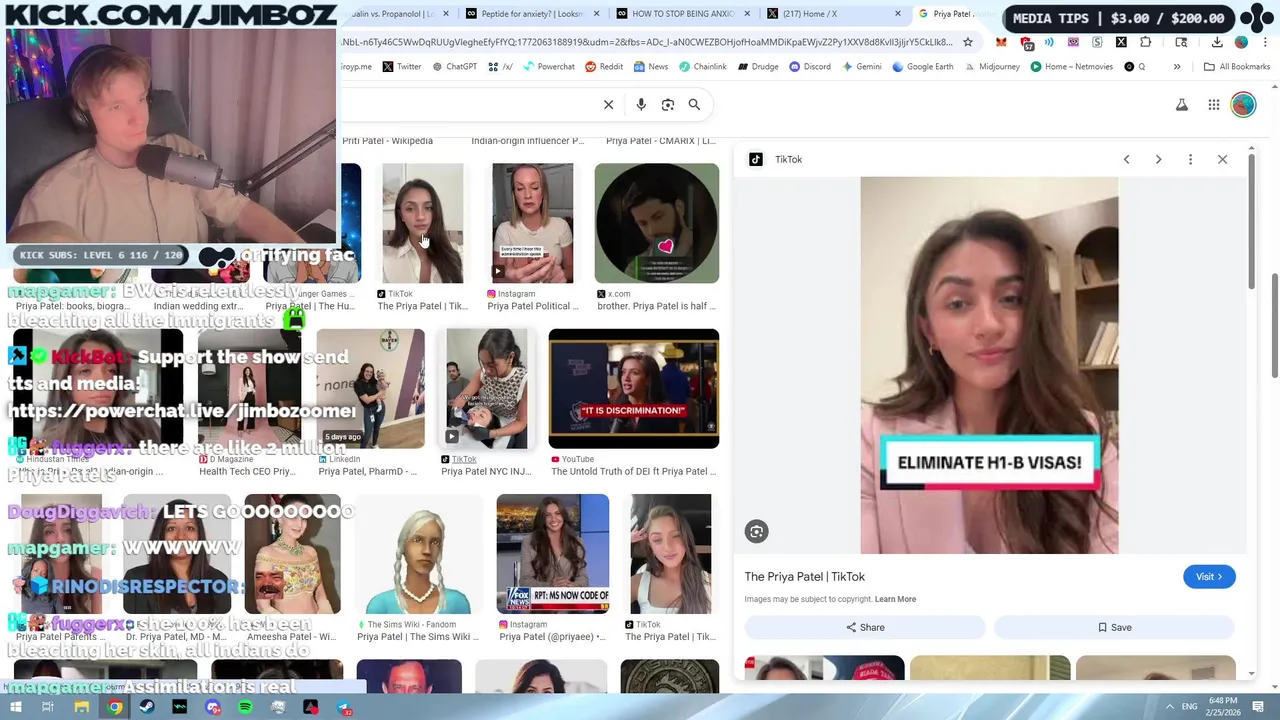Open the large ELIMINATE H1-B VISAS preview image

(x=989, y=365)
